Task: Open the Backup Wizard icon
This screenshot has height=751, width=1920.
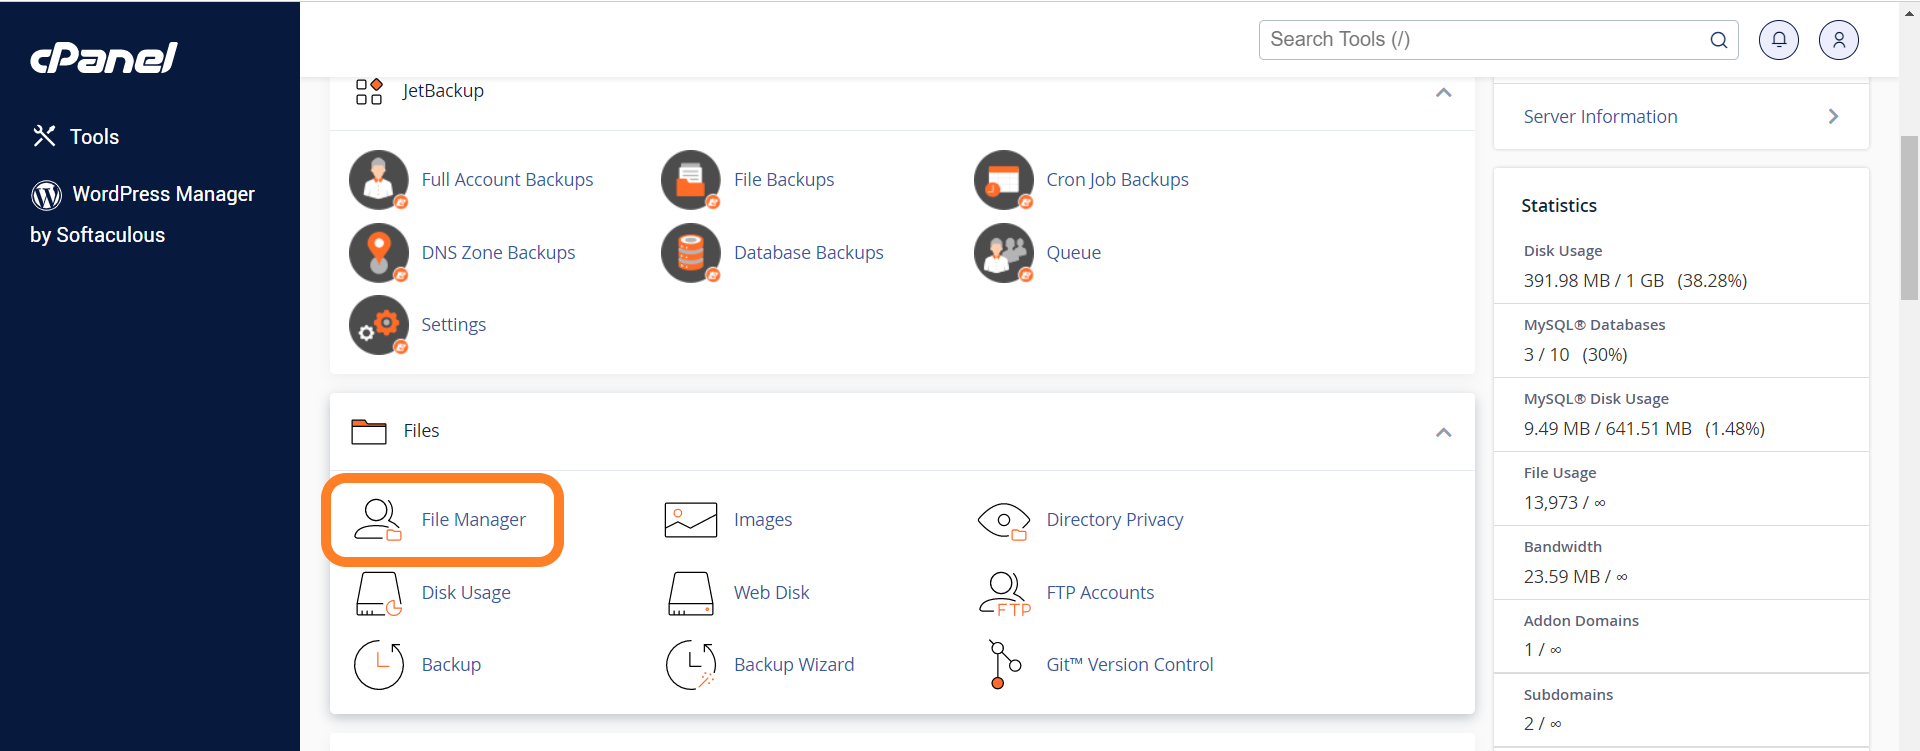Action: [691, 665]
